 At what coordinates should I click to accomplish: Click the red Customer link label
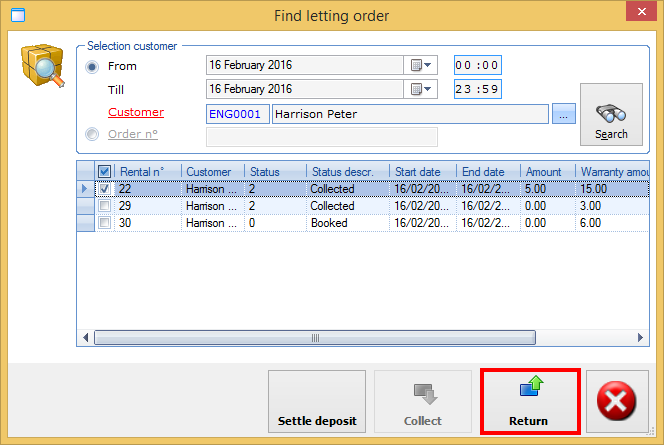click(135, 112)
